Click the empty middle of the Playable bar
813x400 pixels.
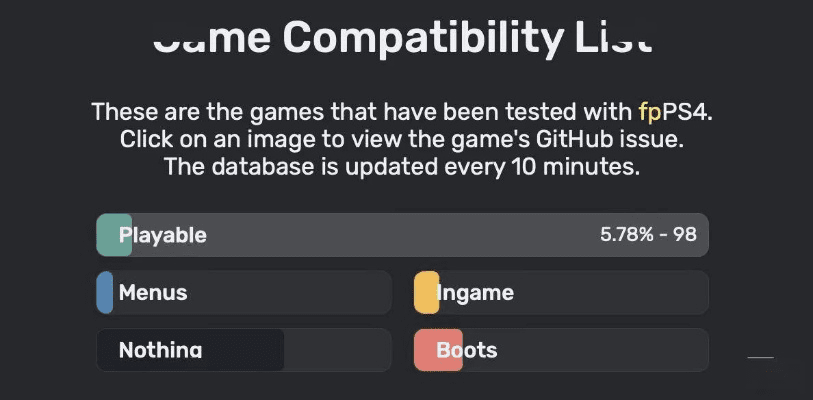tap(400, 236)
